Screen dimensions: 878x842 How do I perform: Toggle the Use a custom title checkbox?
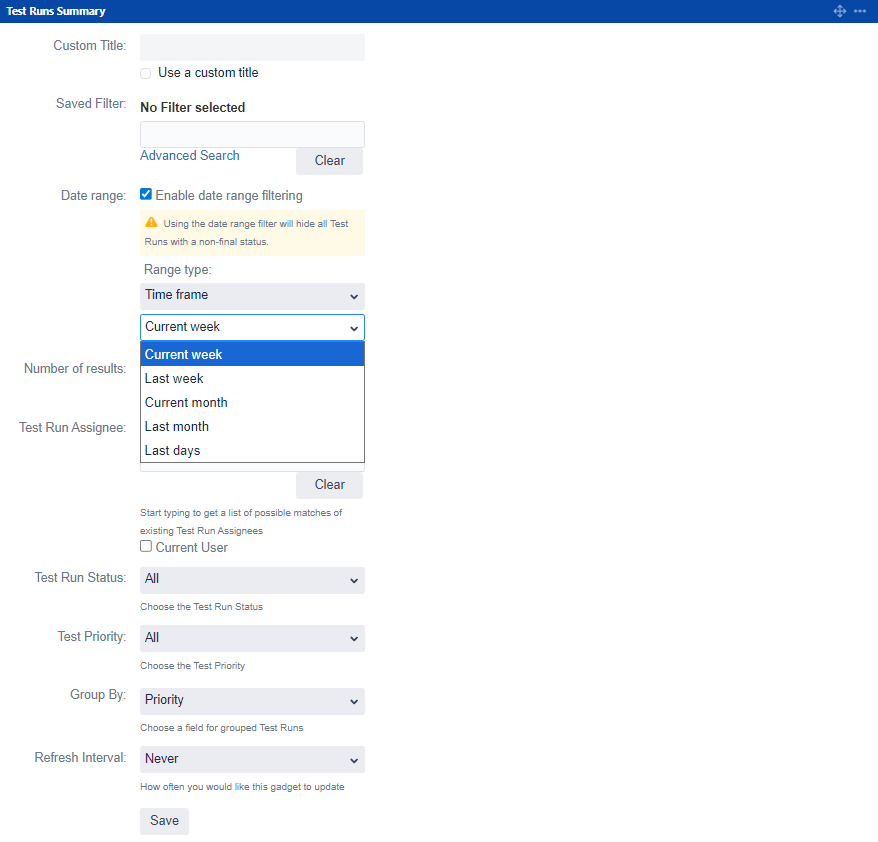[146, 73]
